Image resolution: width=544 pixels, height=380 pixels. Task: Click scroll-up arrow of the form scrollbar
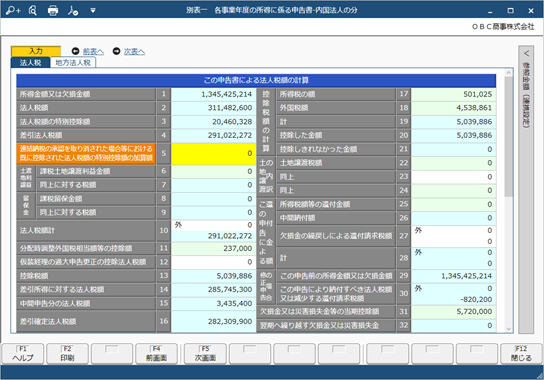509,73
